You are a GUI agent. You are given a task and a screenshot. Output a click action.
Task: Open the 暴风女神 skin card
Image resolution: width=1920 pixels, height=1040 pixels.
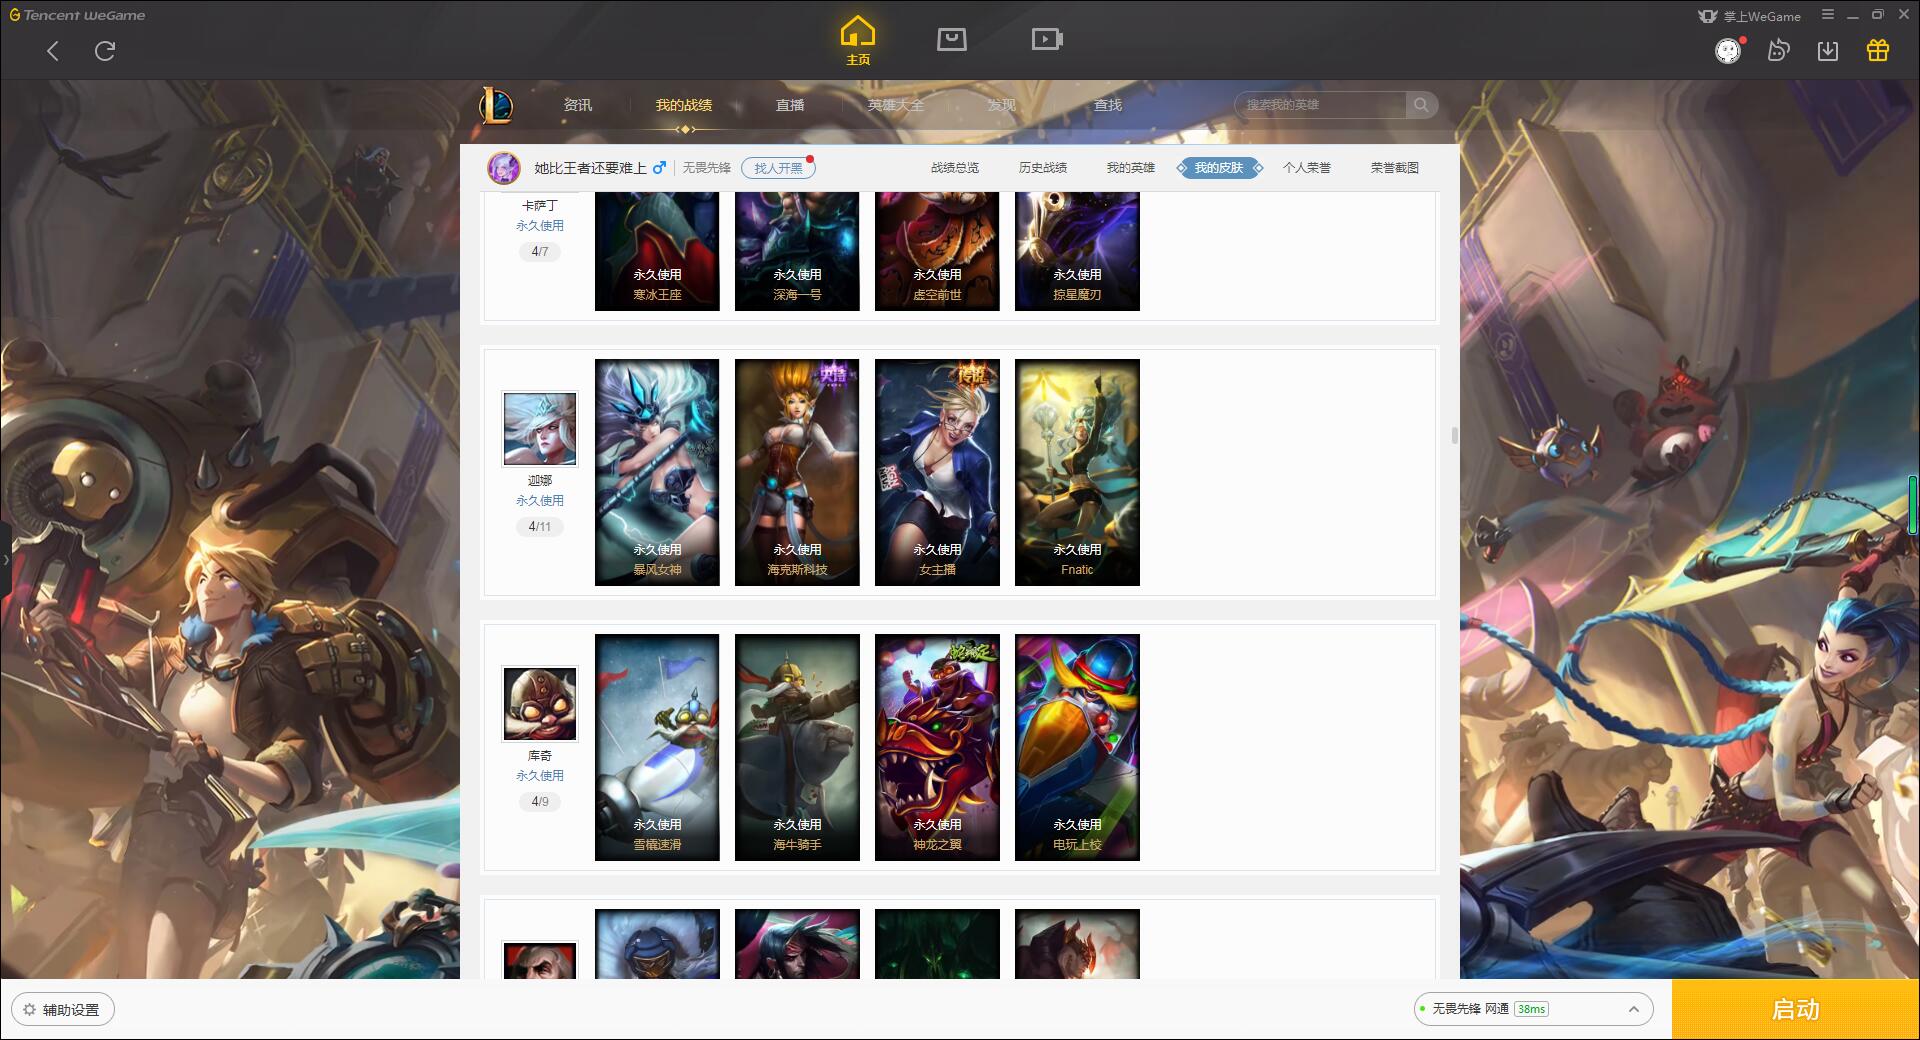click(657, 473)
